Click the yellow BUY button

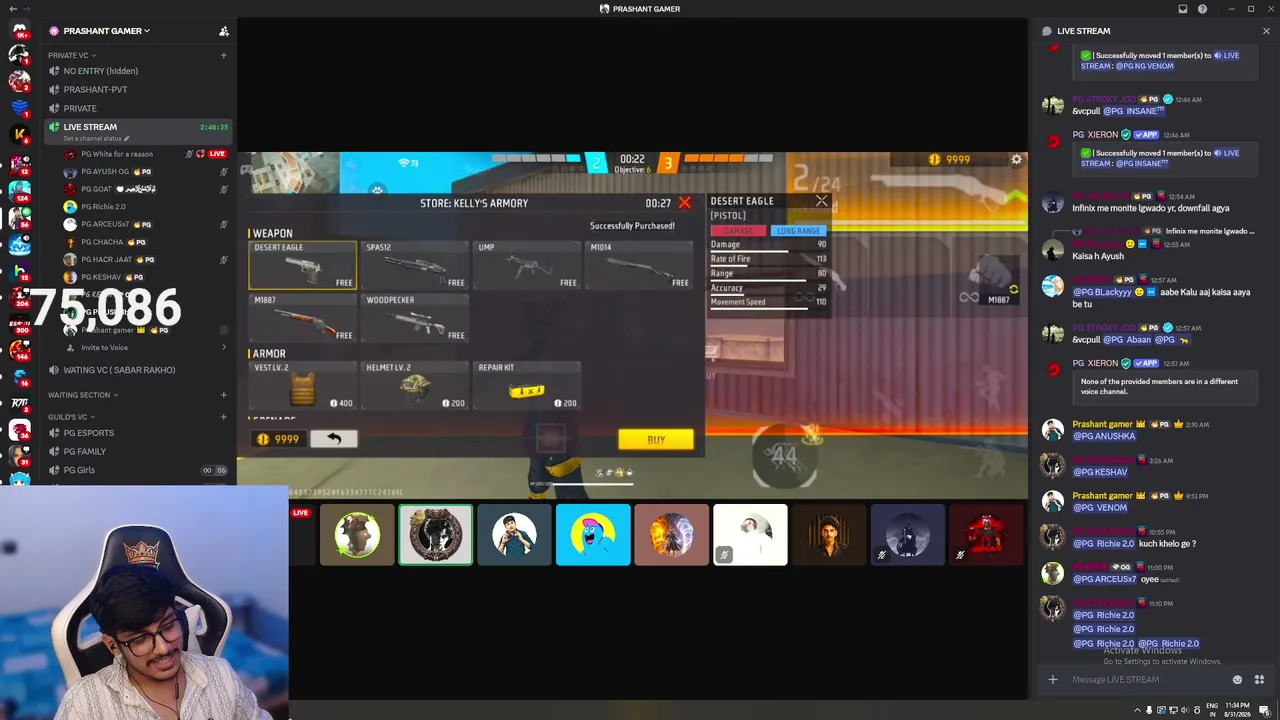[656, 440]
